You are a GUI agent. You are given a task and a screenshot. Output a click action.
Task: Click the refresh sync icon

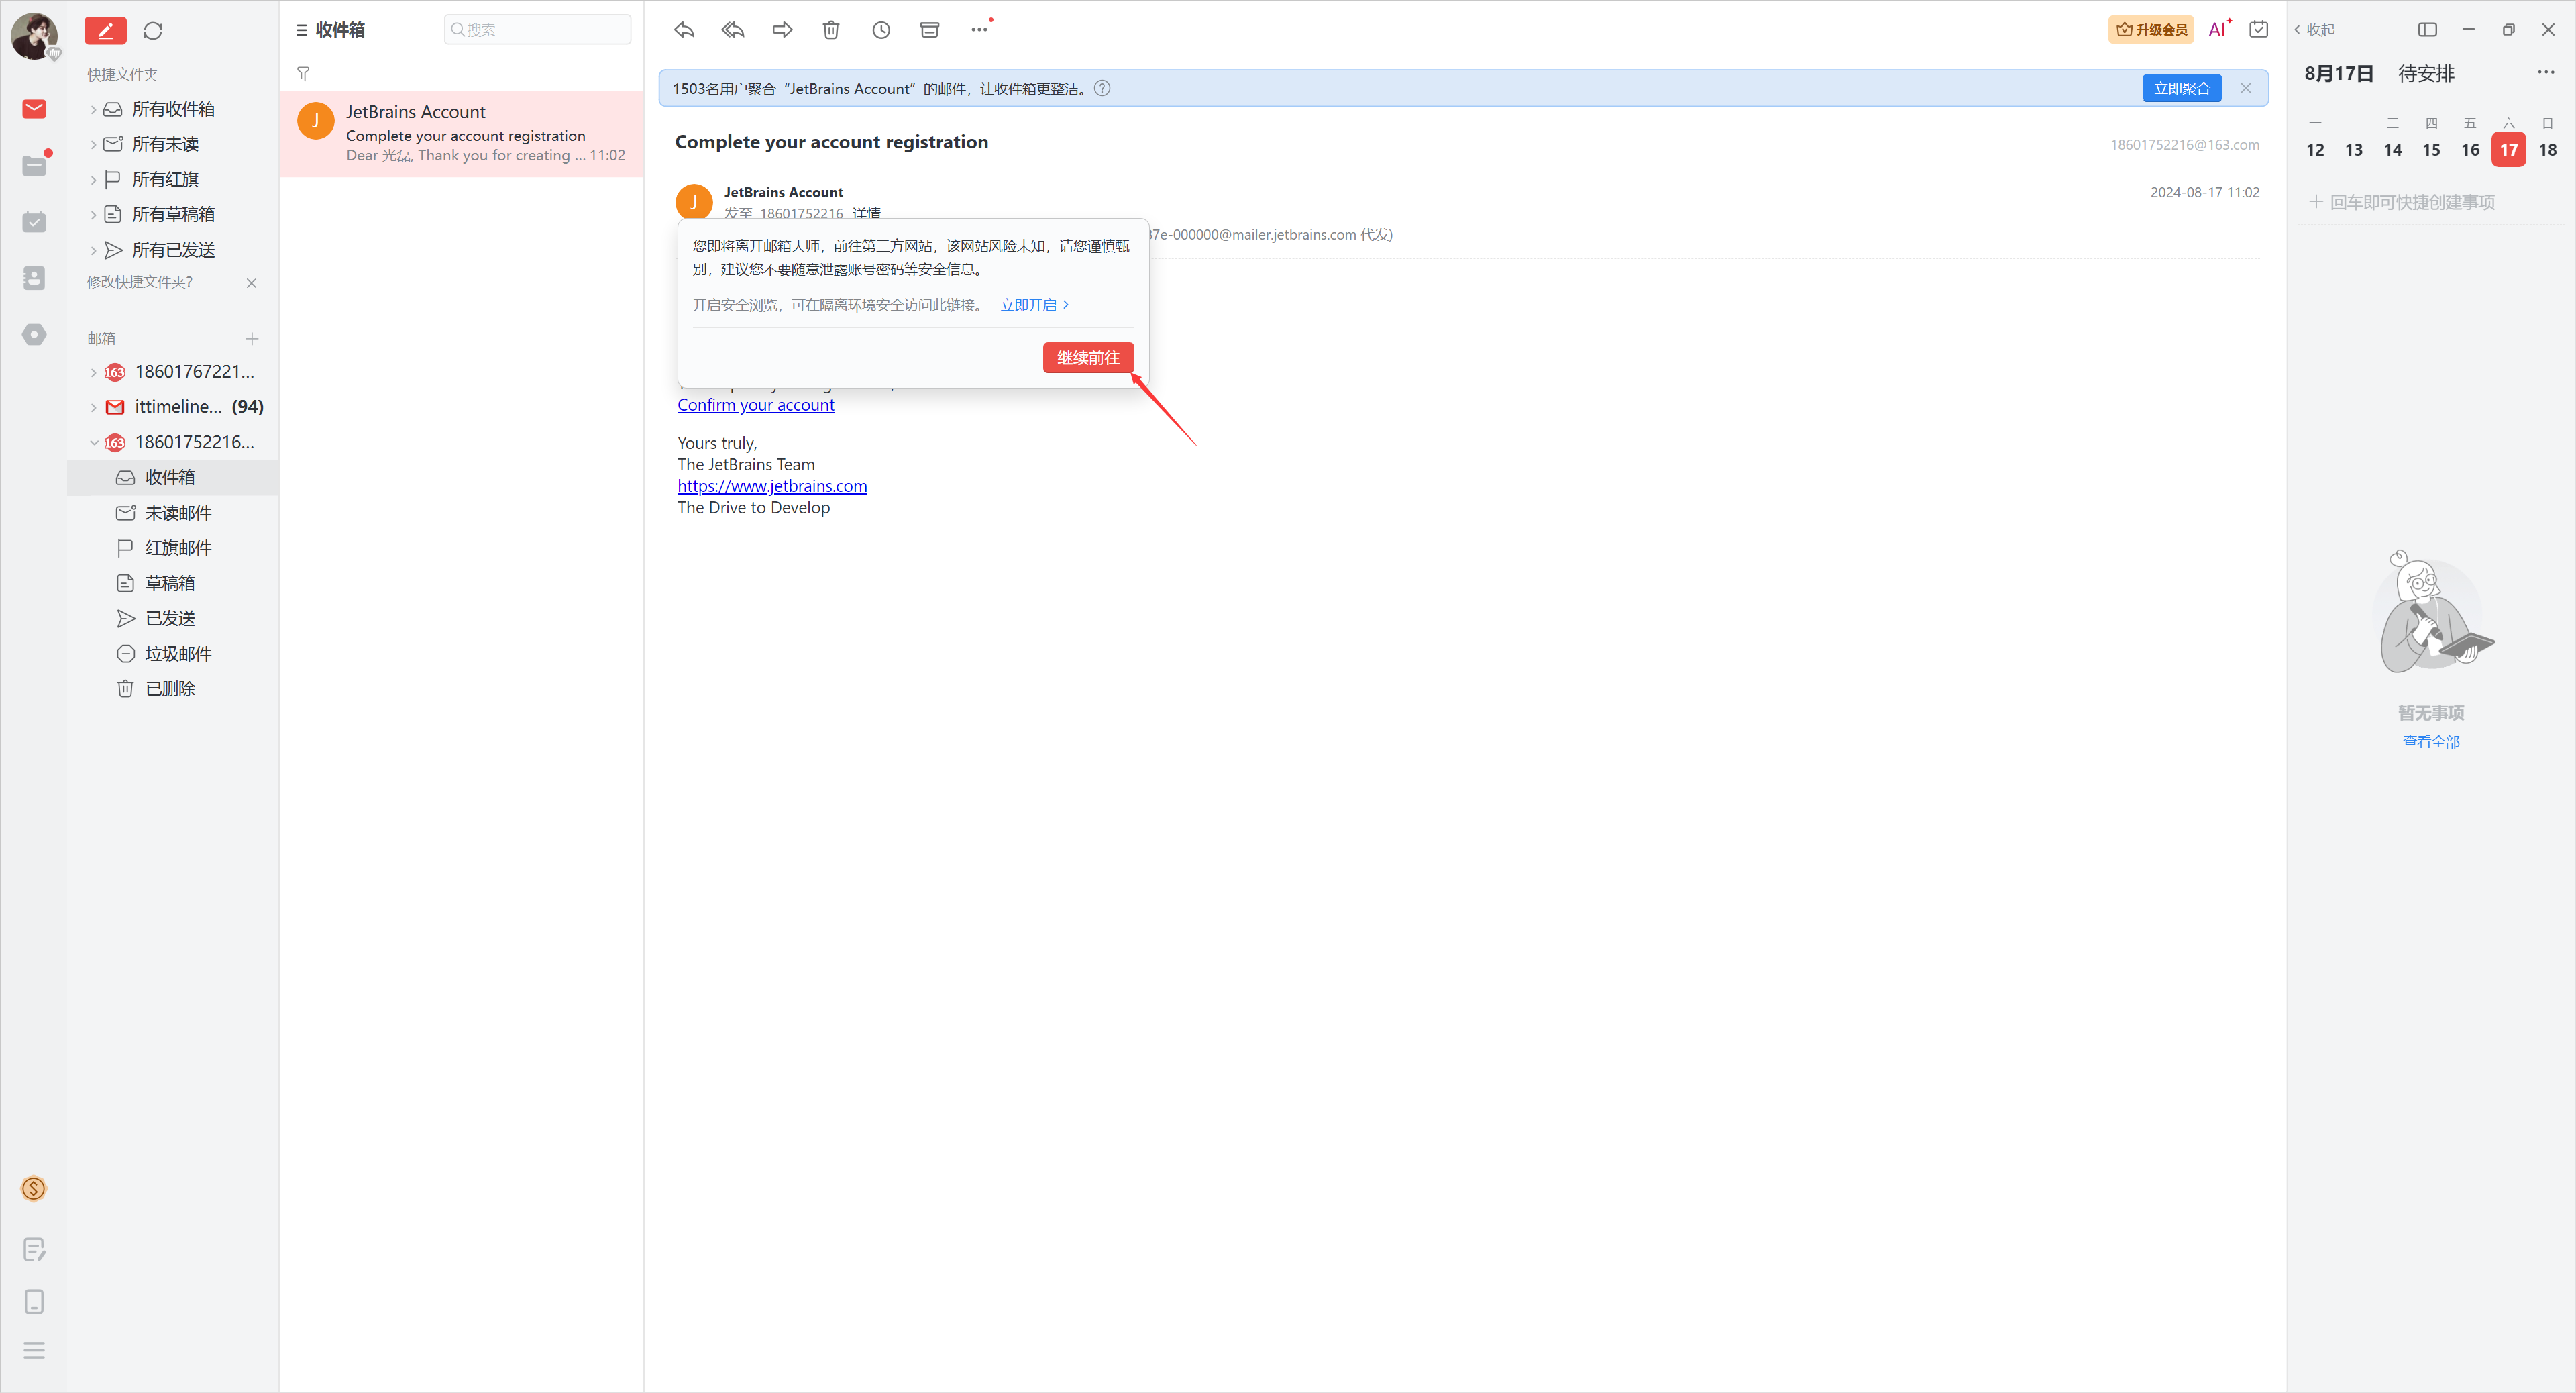(153, 31)
